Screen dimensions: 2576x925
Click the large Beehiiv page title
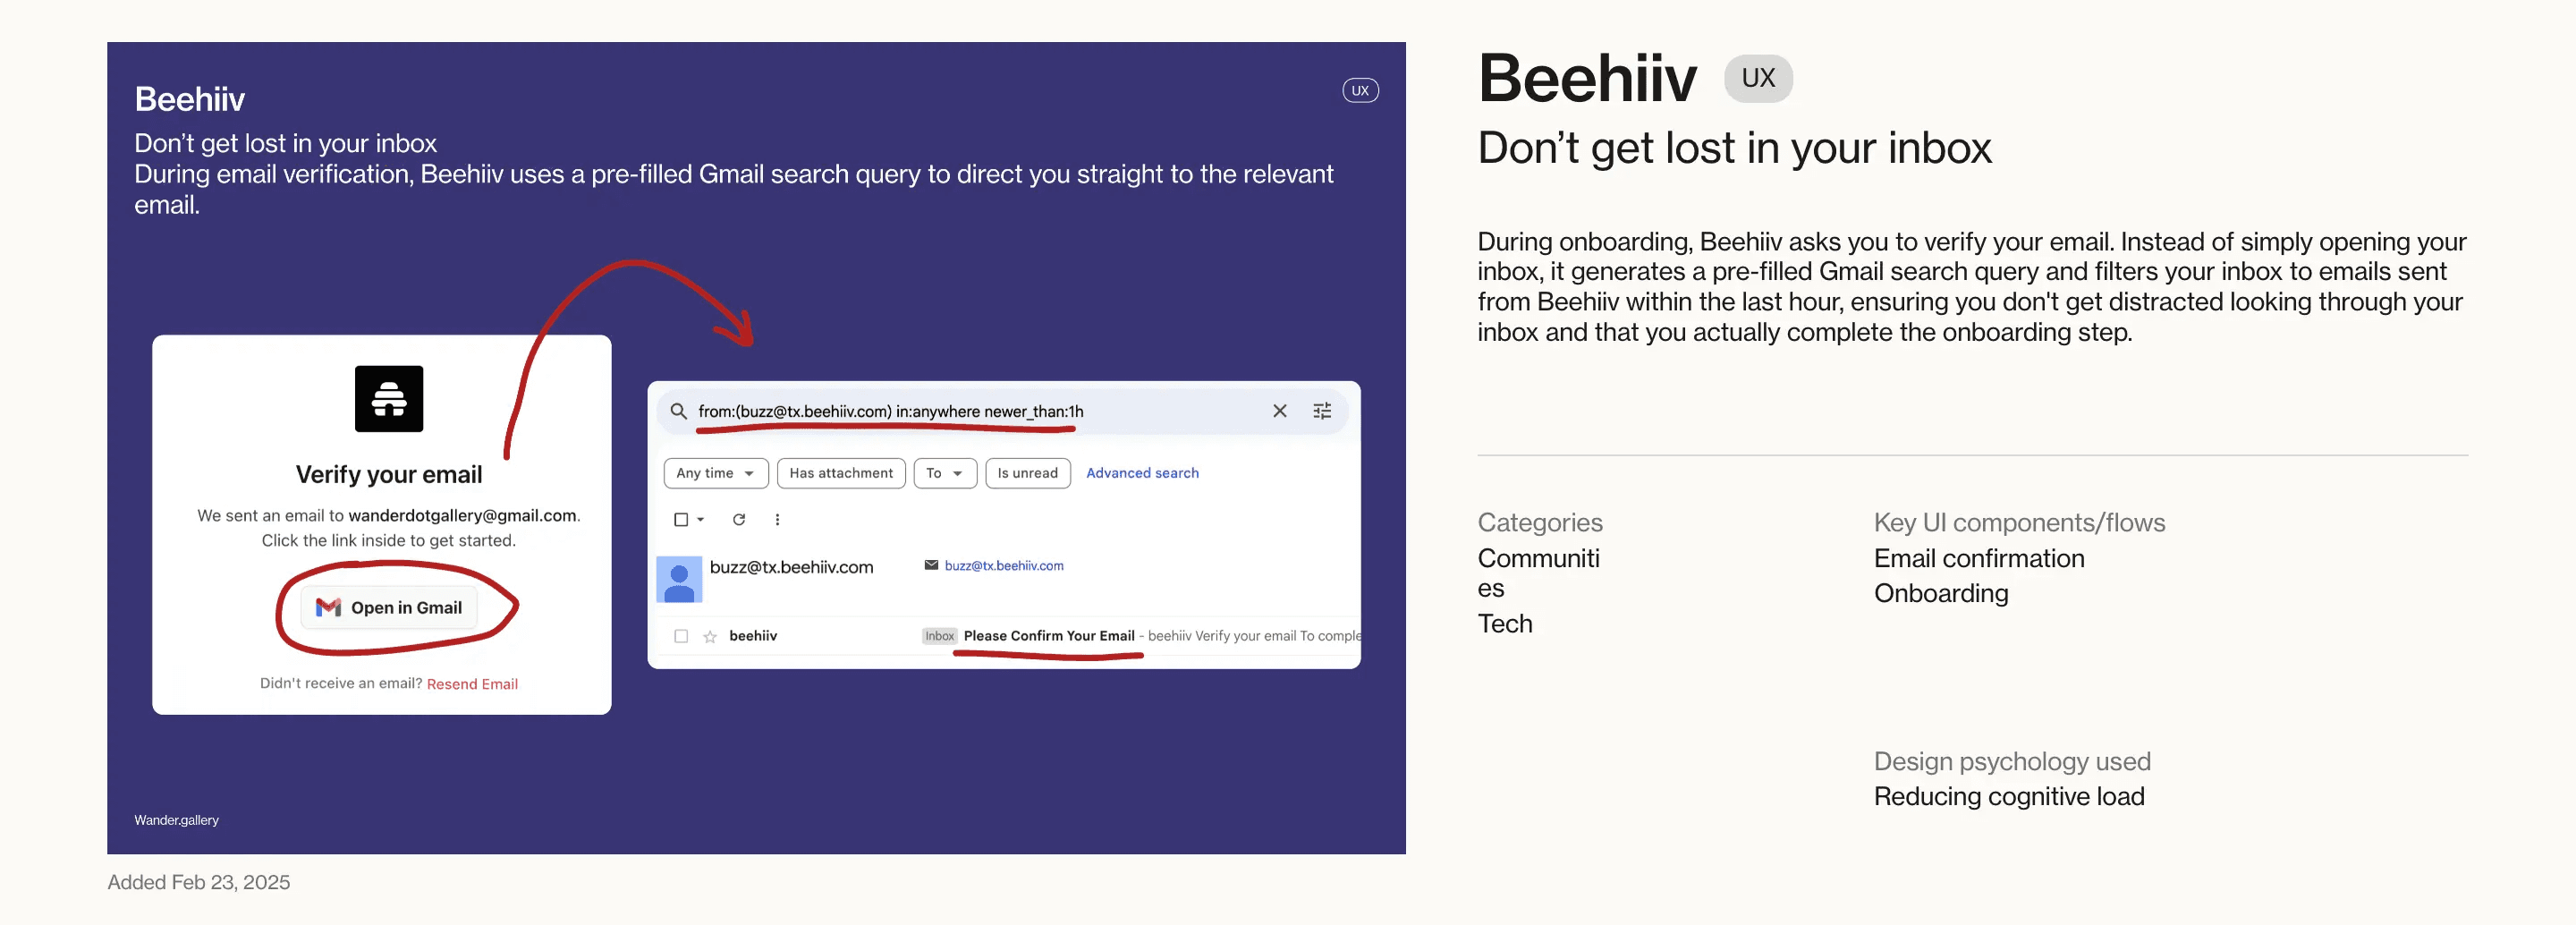pos(1586,78)
